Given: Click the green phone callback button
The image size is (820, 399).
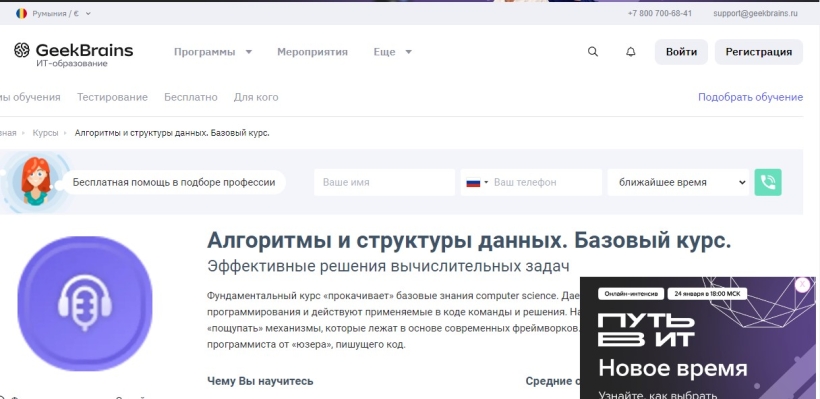Looking at the screenshot, I should pyautogui.click(x=768, y=182).
